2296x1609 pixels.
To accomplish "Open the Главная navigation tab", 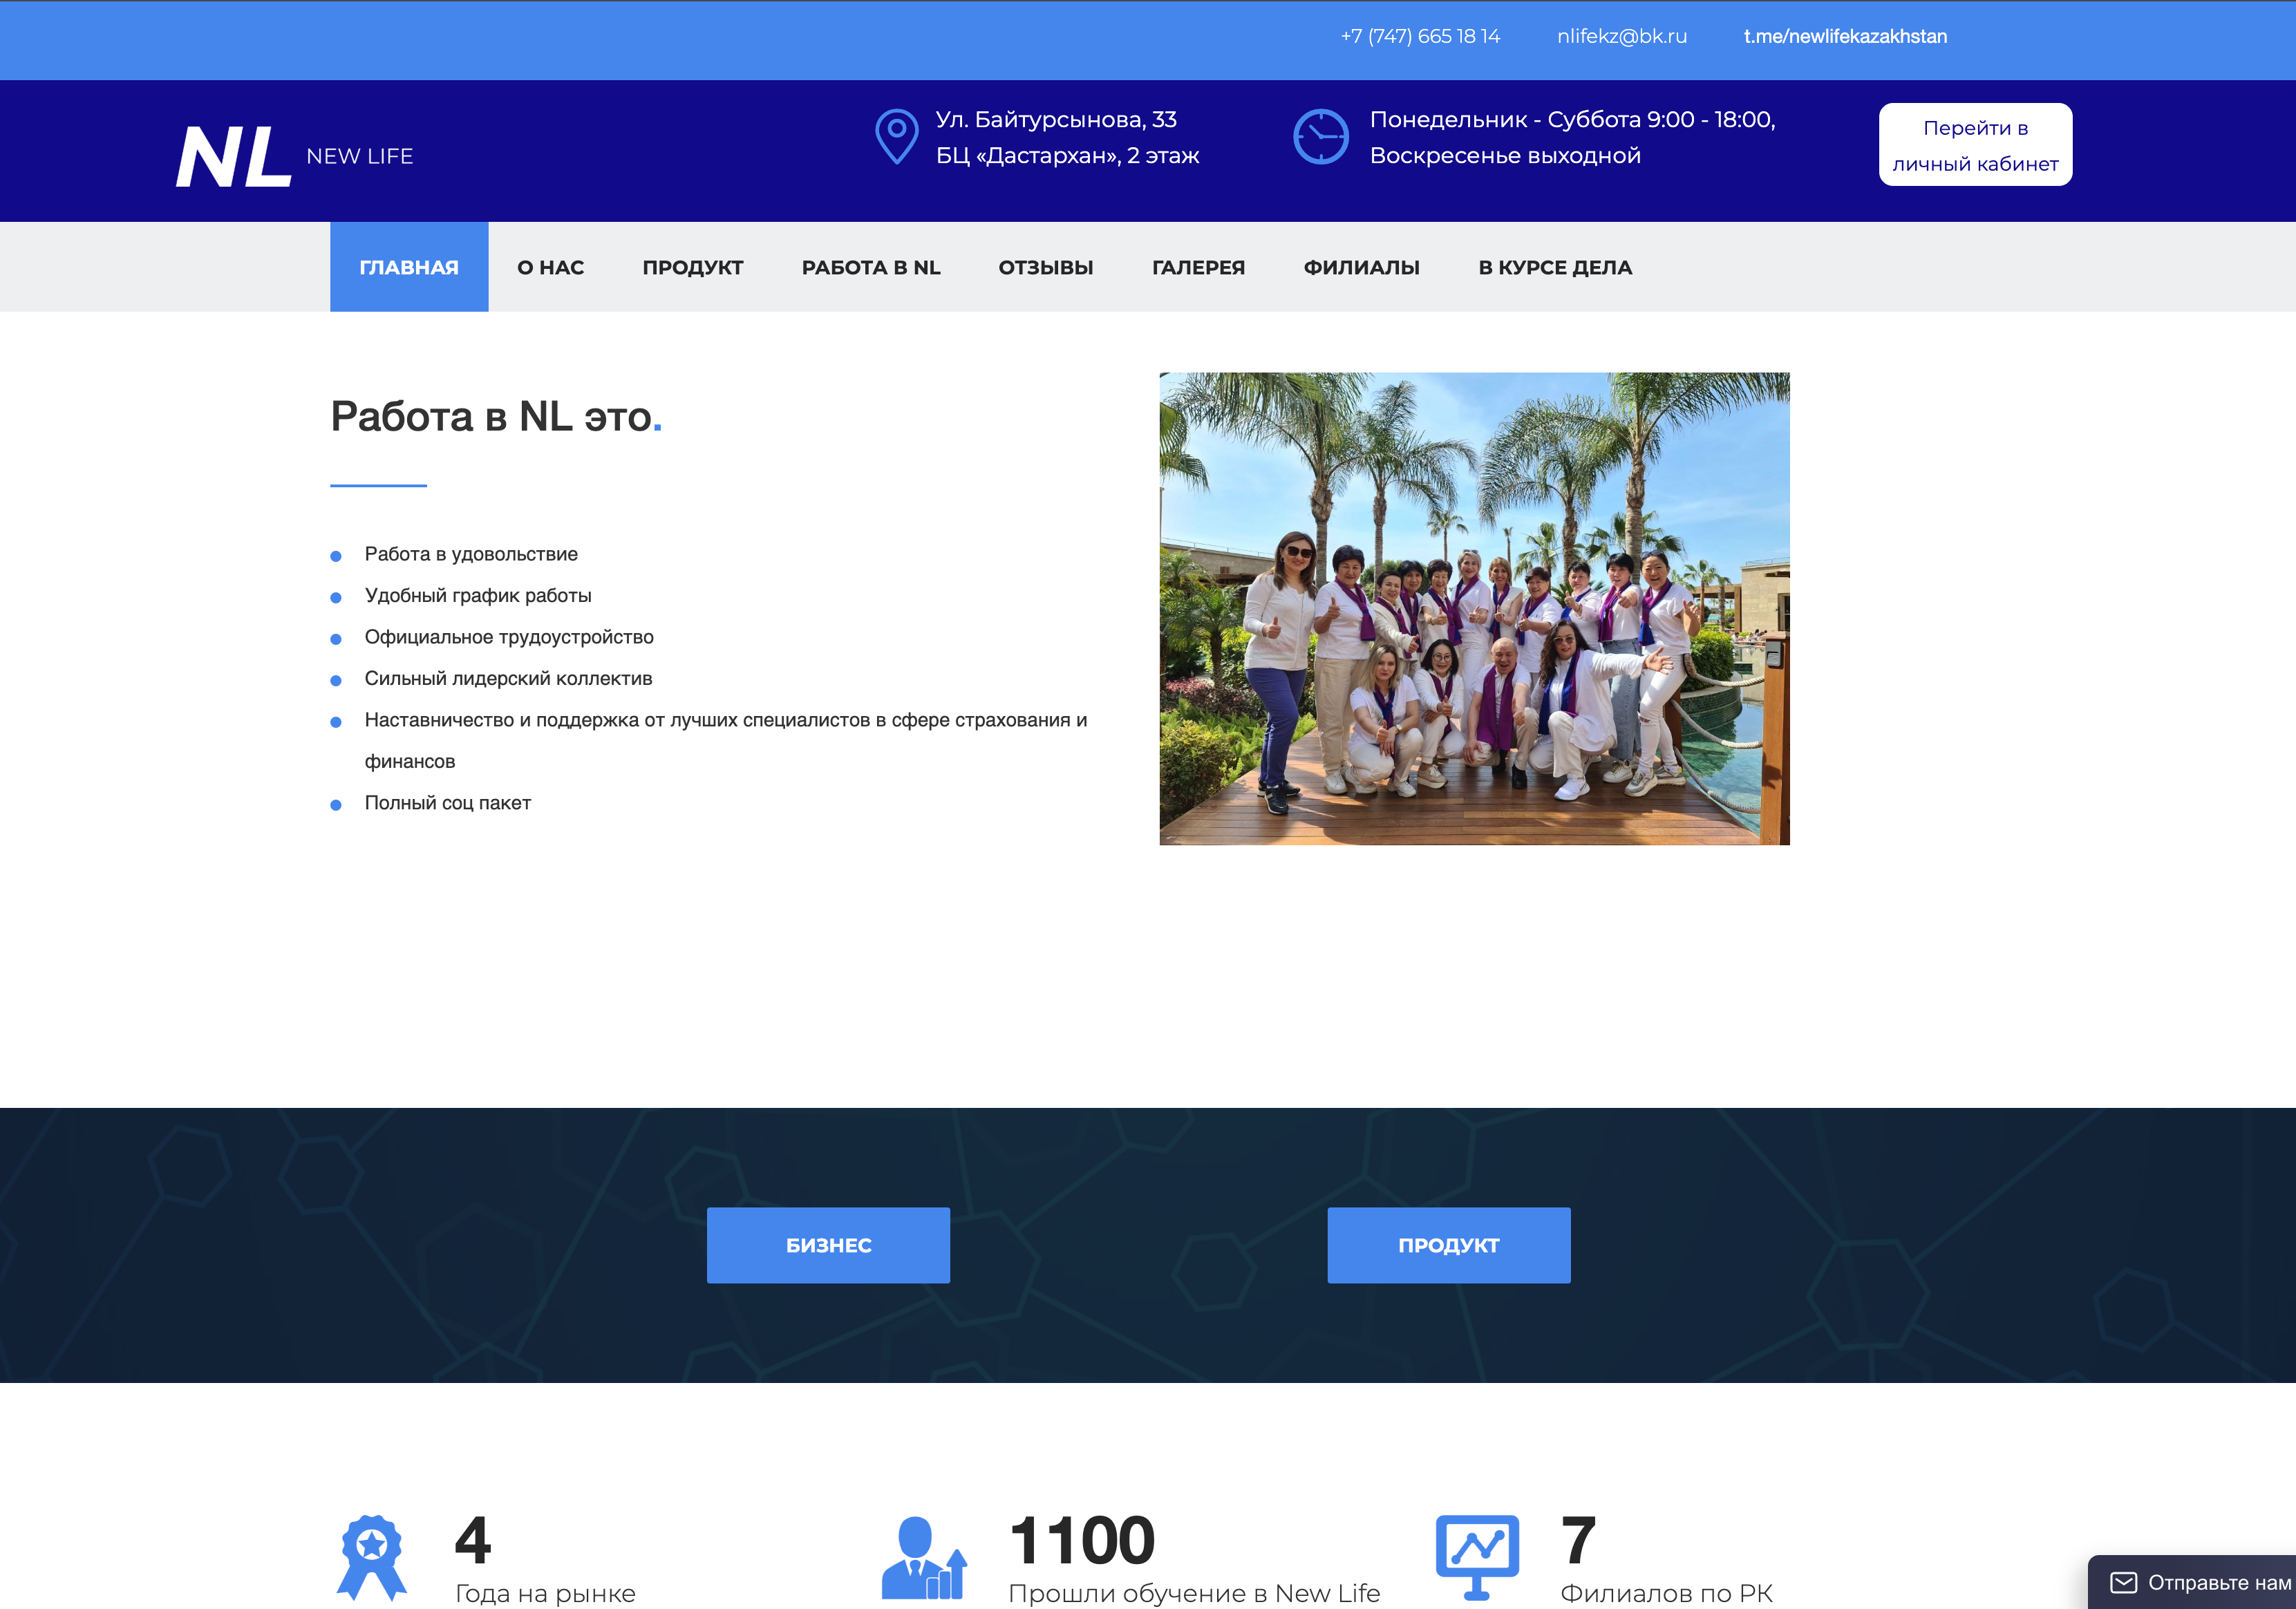I will (409, 267).
